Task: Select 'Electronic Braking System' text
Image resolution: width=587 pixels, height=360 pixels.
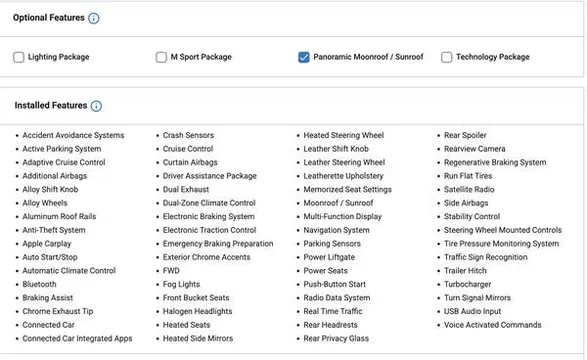Action: point(209,216)
